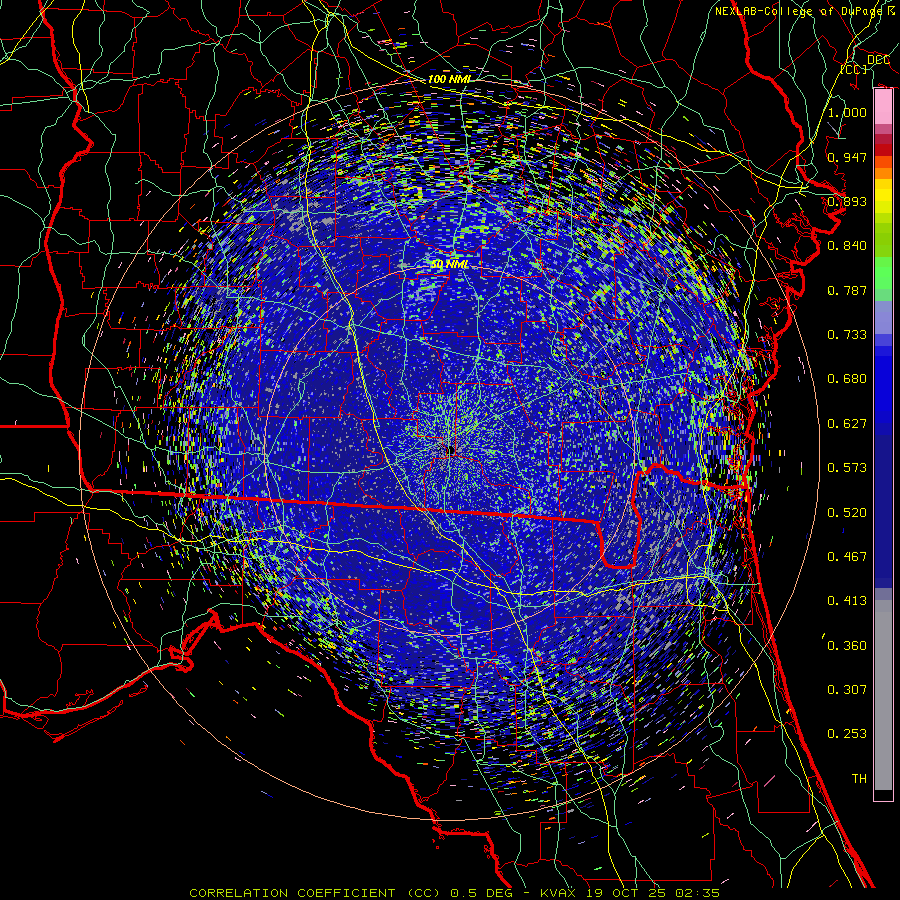Viewport: 900px width, 900px height.
Task: Click the gray segment of the color bar
Action: pyautogui.click(x=883, y=695)
